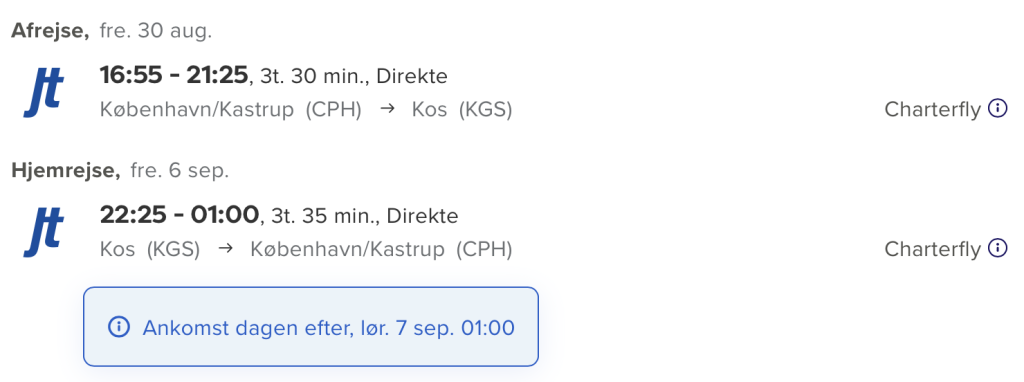Click the return route arrow icon
Screen dimensions: 1024x382
(x=225, y=248)
